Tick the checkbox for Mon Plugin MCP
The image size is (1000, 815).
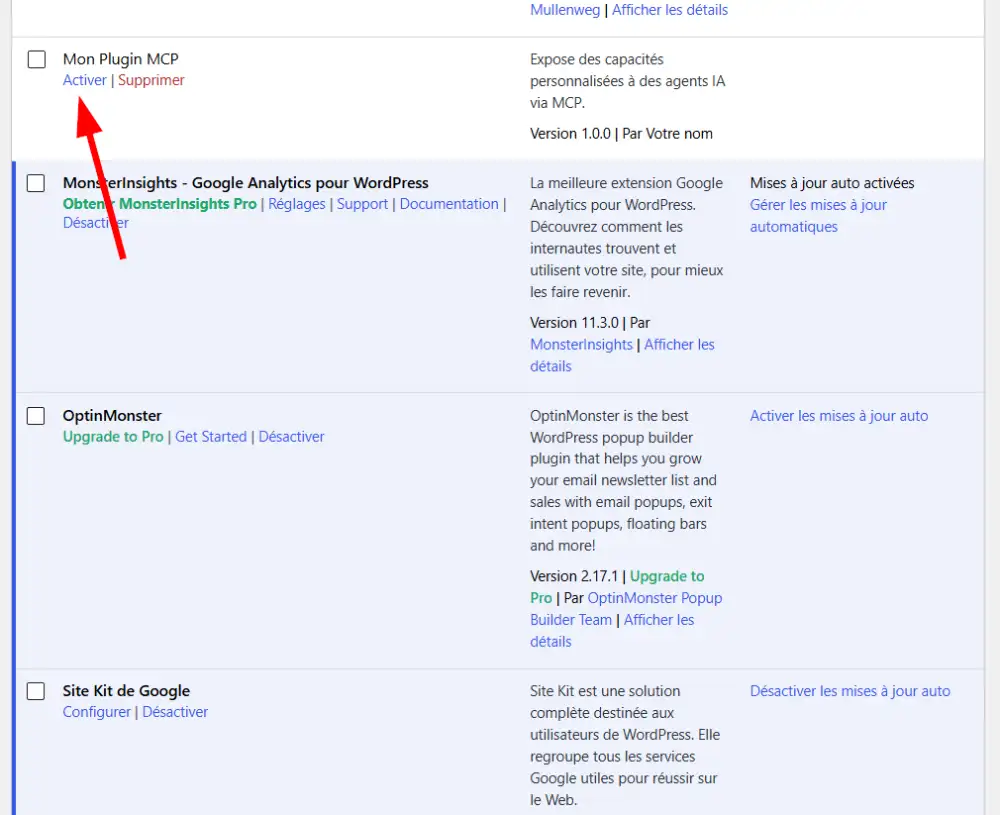37,59
